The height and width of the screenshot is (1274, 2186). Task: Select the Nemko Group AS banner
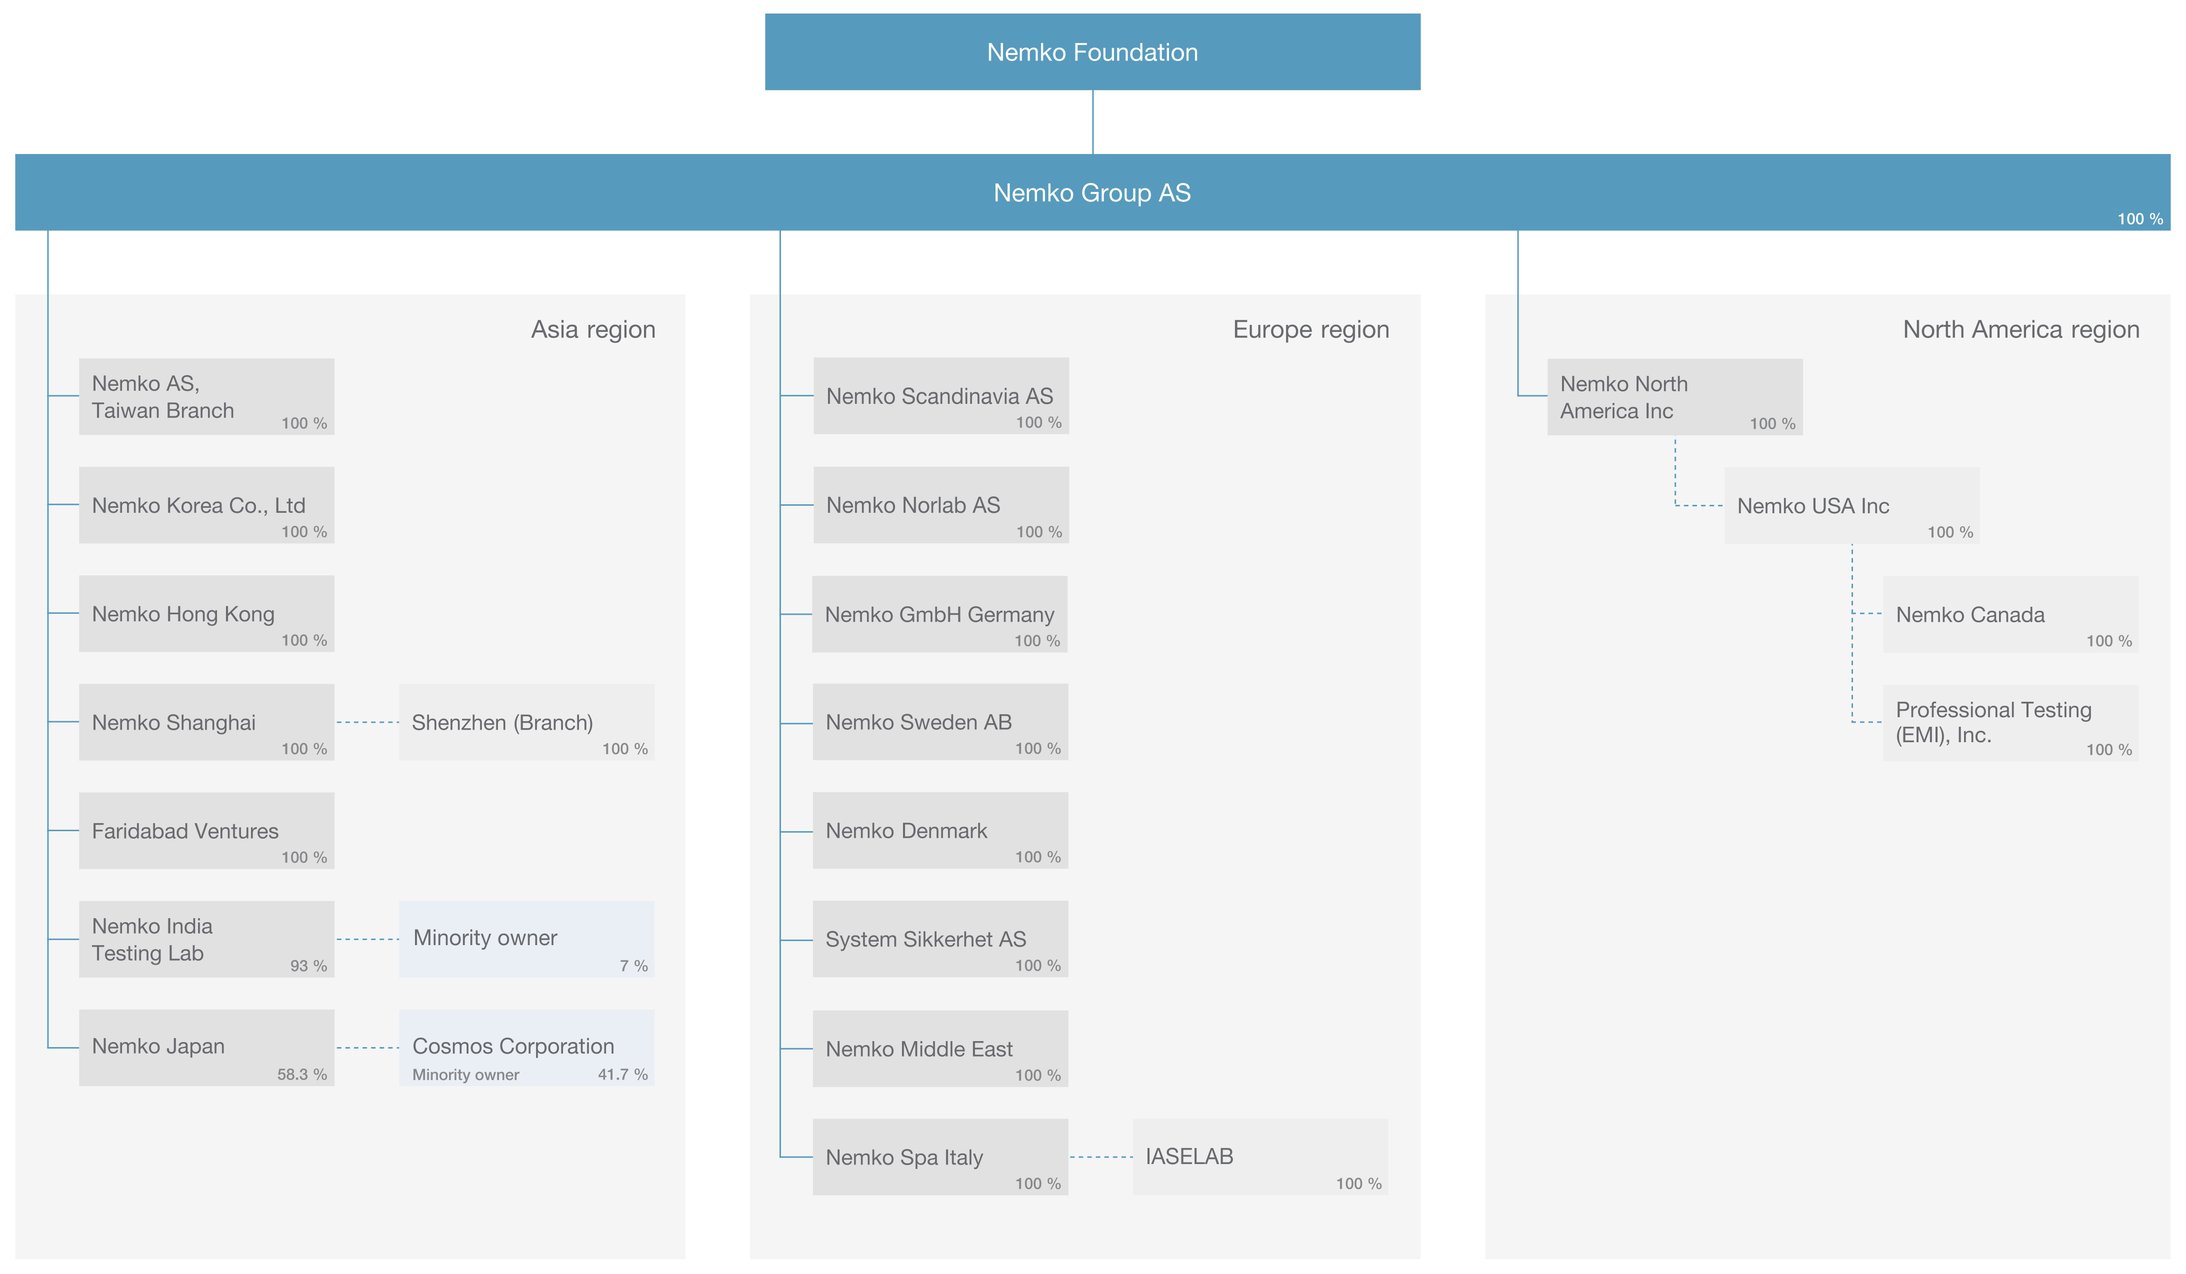[1092, 192]
